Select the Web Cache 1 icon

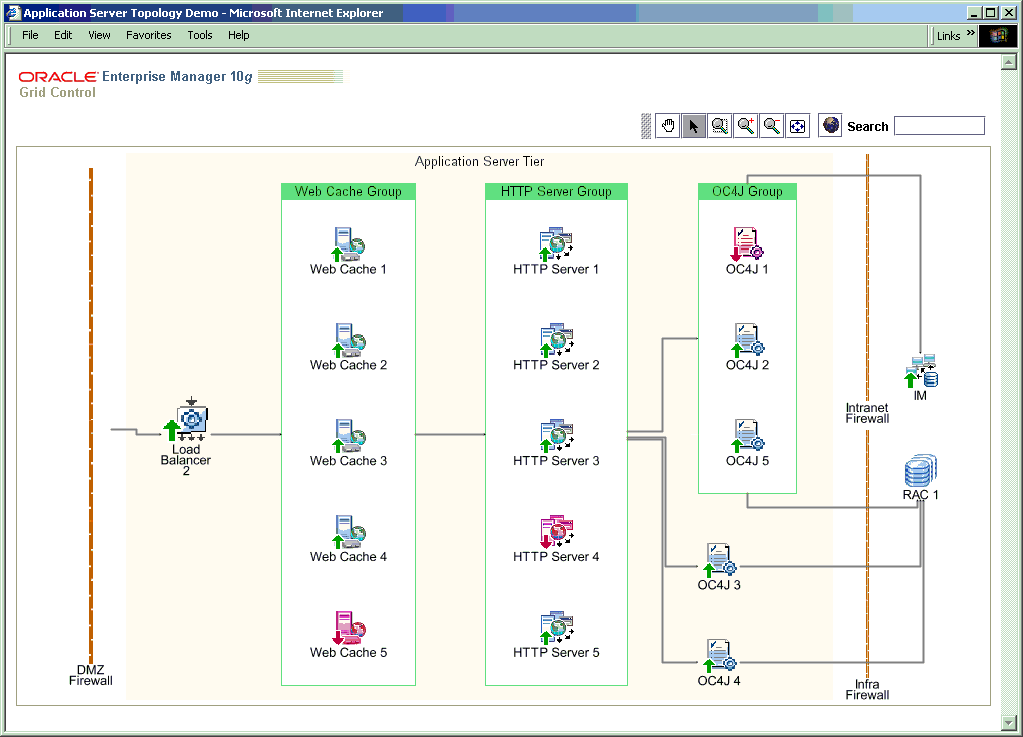(348, 244)
